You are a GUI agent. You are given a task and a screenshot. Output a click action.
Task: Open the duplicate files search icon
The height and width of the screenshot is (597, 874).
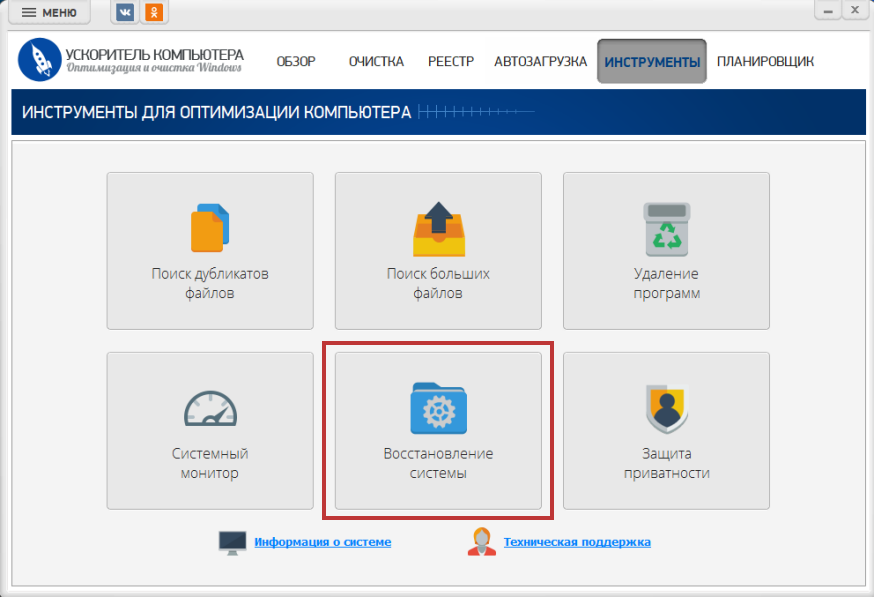click(x=210, y=228)
